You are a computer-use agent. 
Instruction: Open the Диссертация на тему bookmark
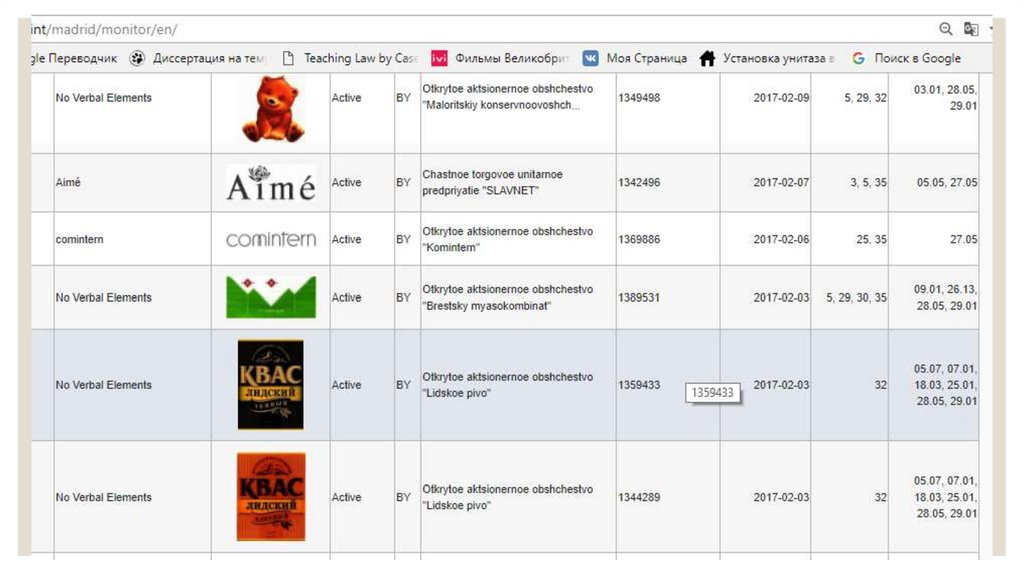coord(208,58)
